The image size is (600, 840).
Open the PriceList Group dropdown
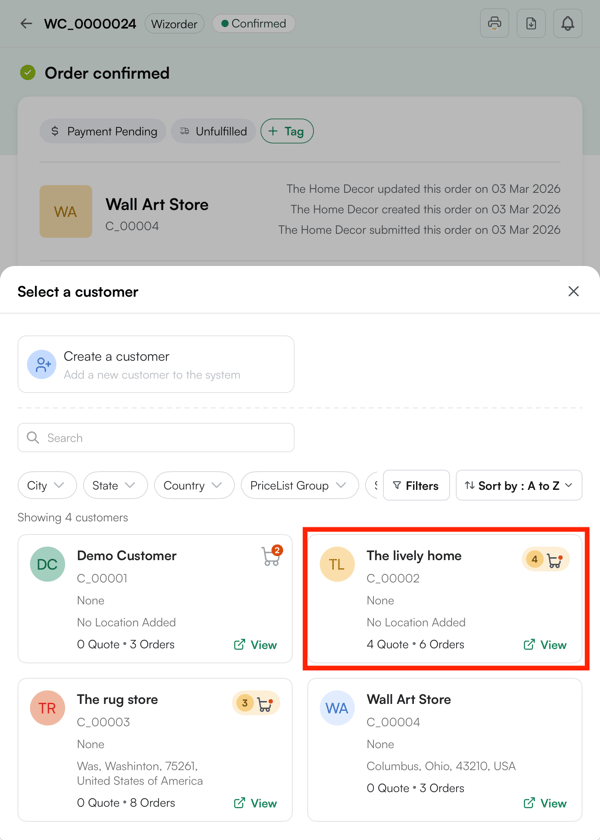point(299,485)
